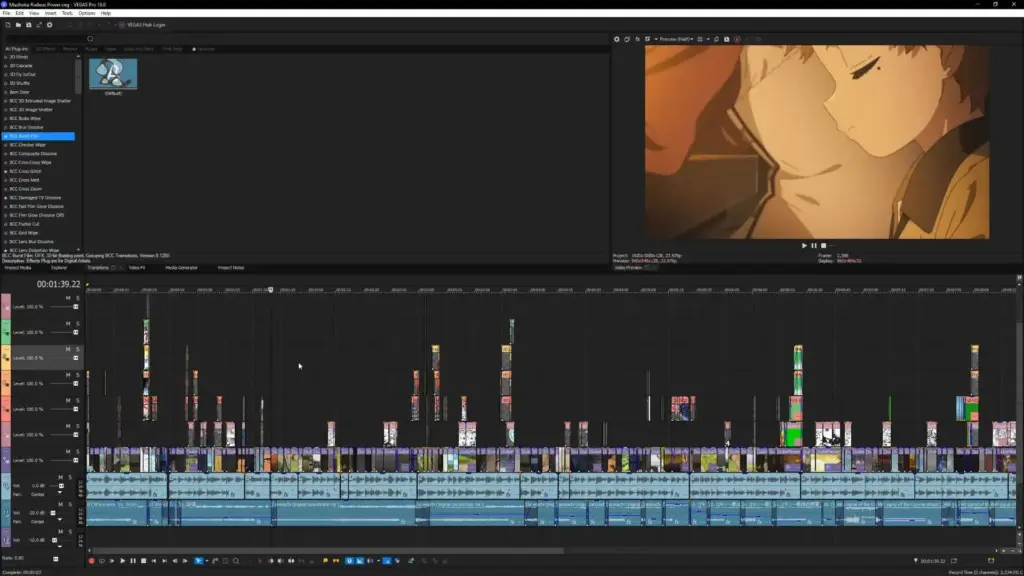The height and width of the screenshot is (576, 1024).
Task: Select the Envelope Edit tool
Action: [x=215, y=561]
